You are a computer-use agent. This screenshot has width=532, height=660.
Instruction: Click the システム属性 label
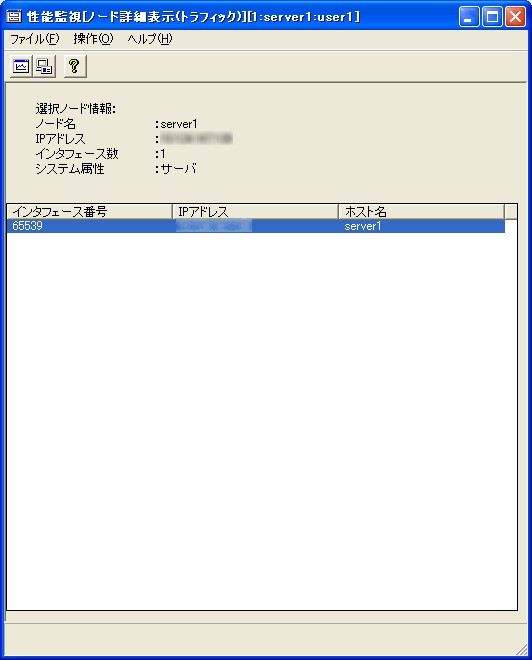[x=70, y=169]
